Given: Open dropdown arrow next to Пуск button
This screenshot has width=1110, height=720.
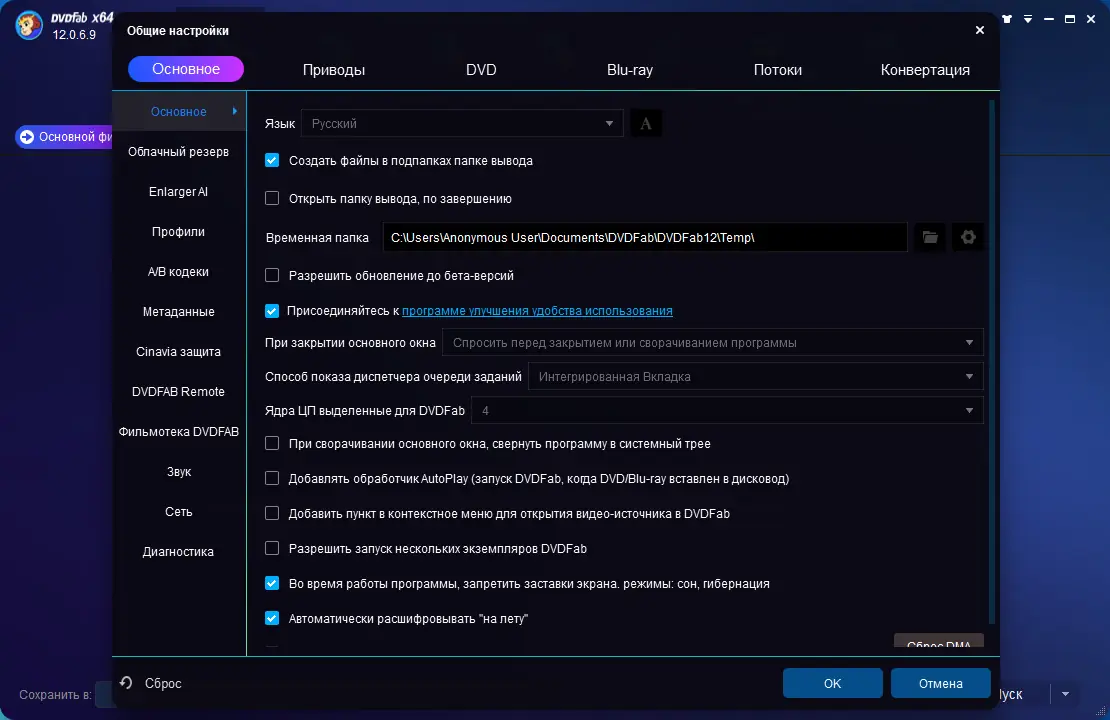Looking at the screenshot, I should [x=1065, y=694].
